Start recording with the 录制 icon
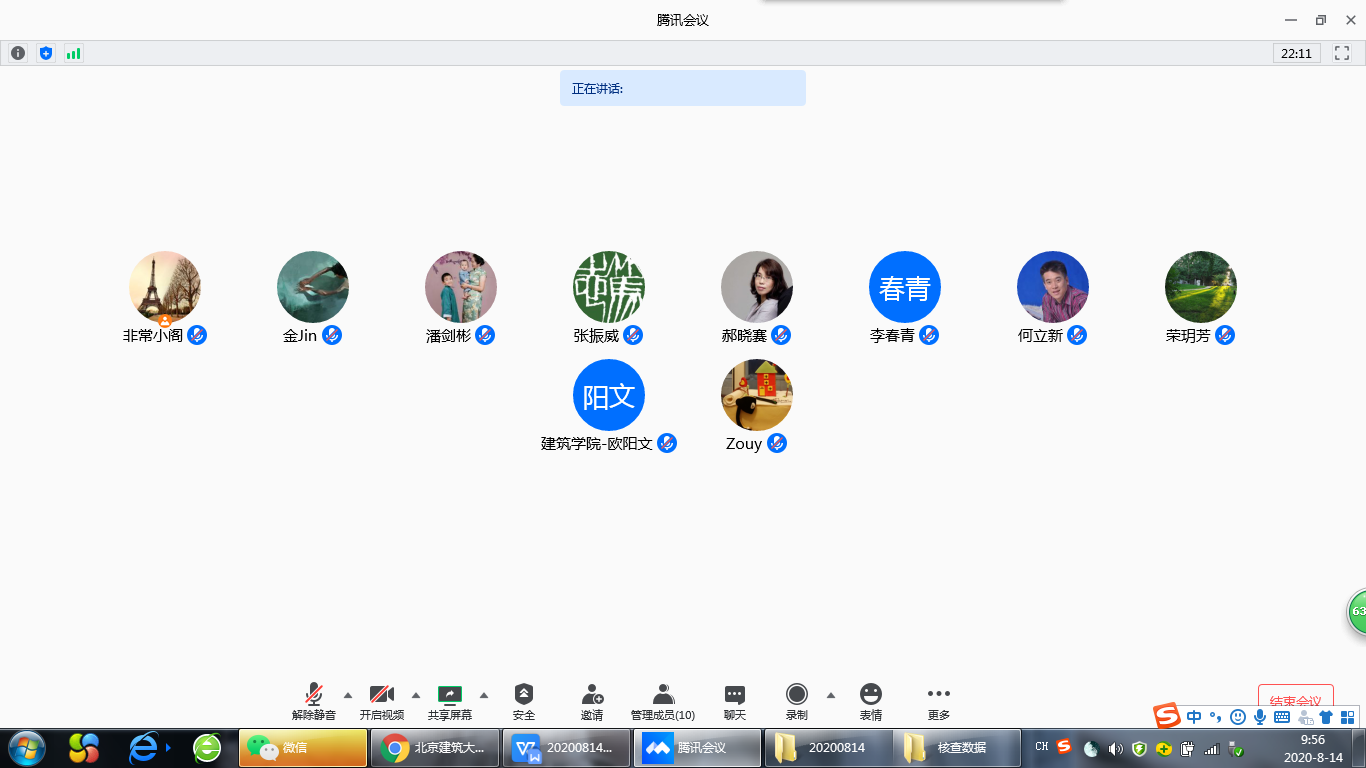This screenshot has height=768, width=1366. pyautogui.click(x=796, y=695)
